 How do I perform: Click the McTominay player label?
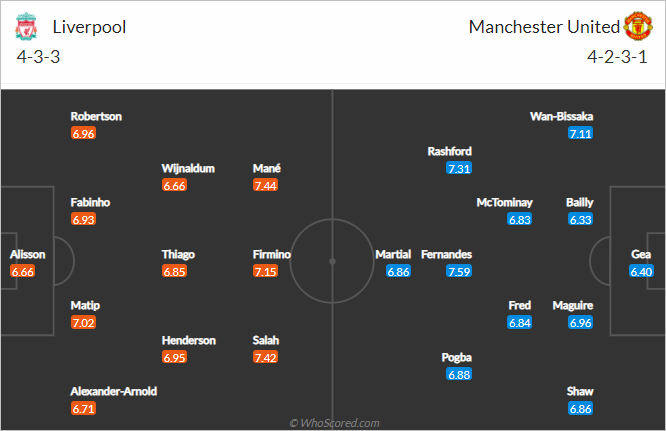point(505,203)
